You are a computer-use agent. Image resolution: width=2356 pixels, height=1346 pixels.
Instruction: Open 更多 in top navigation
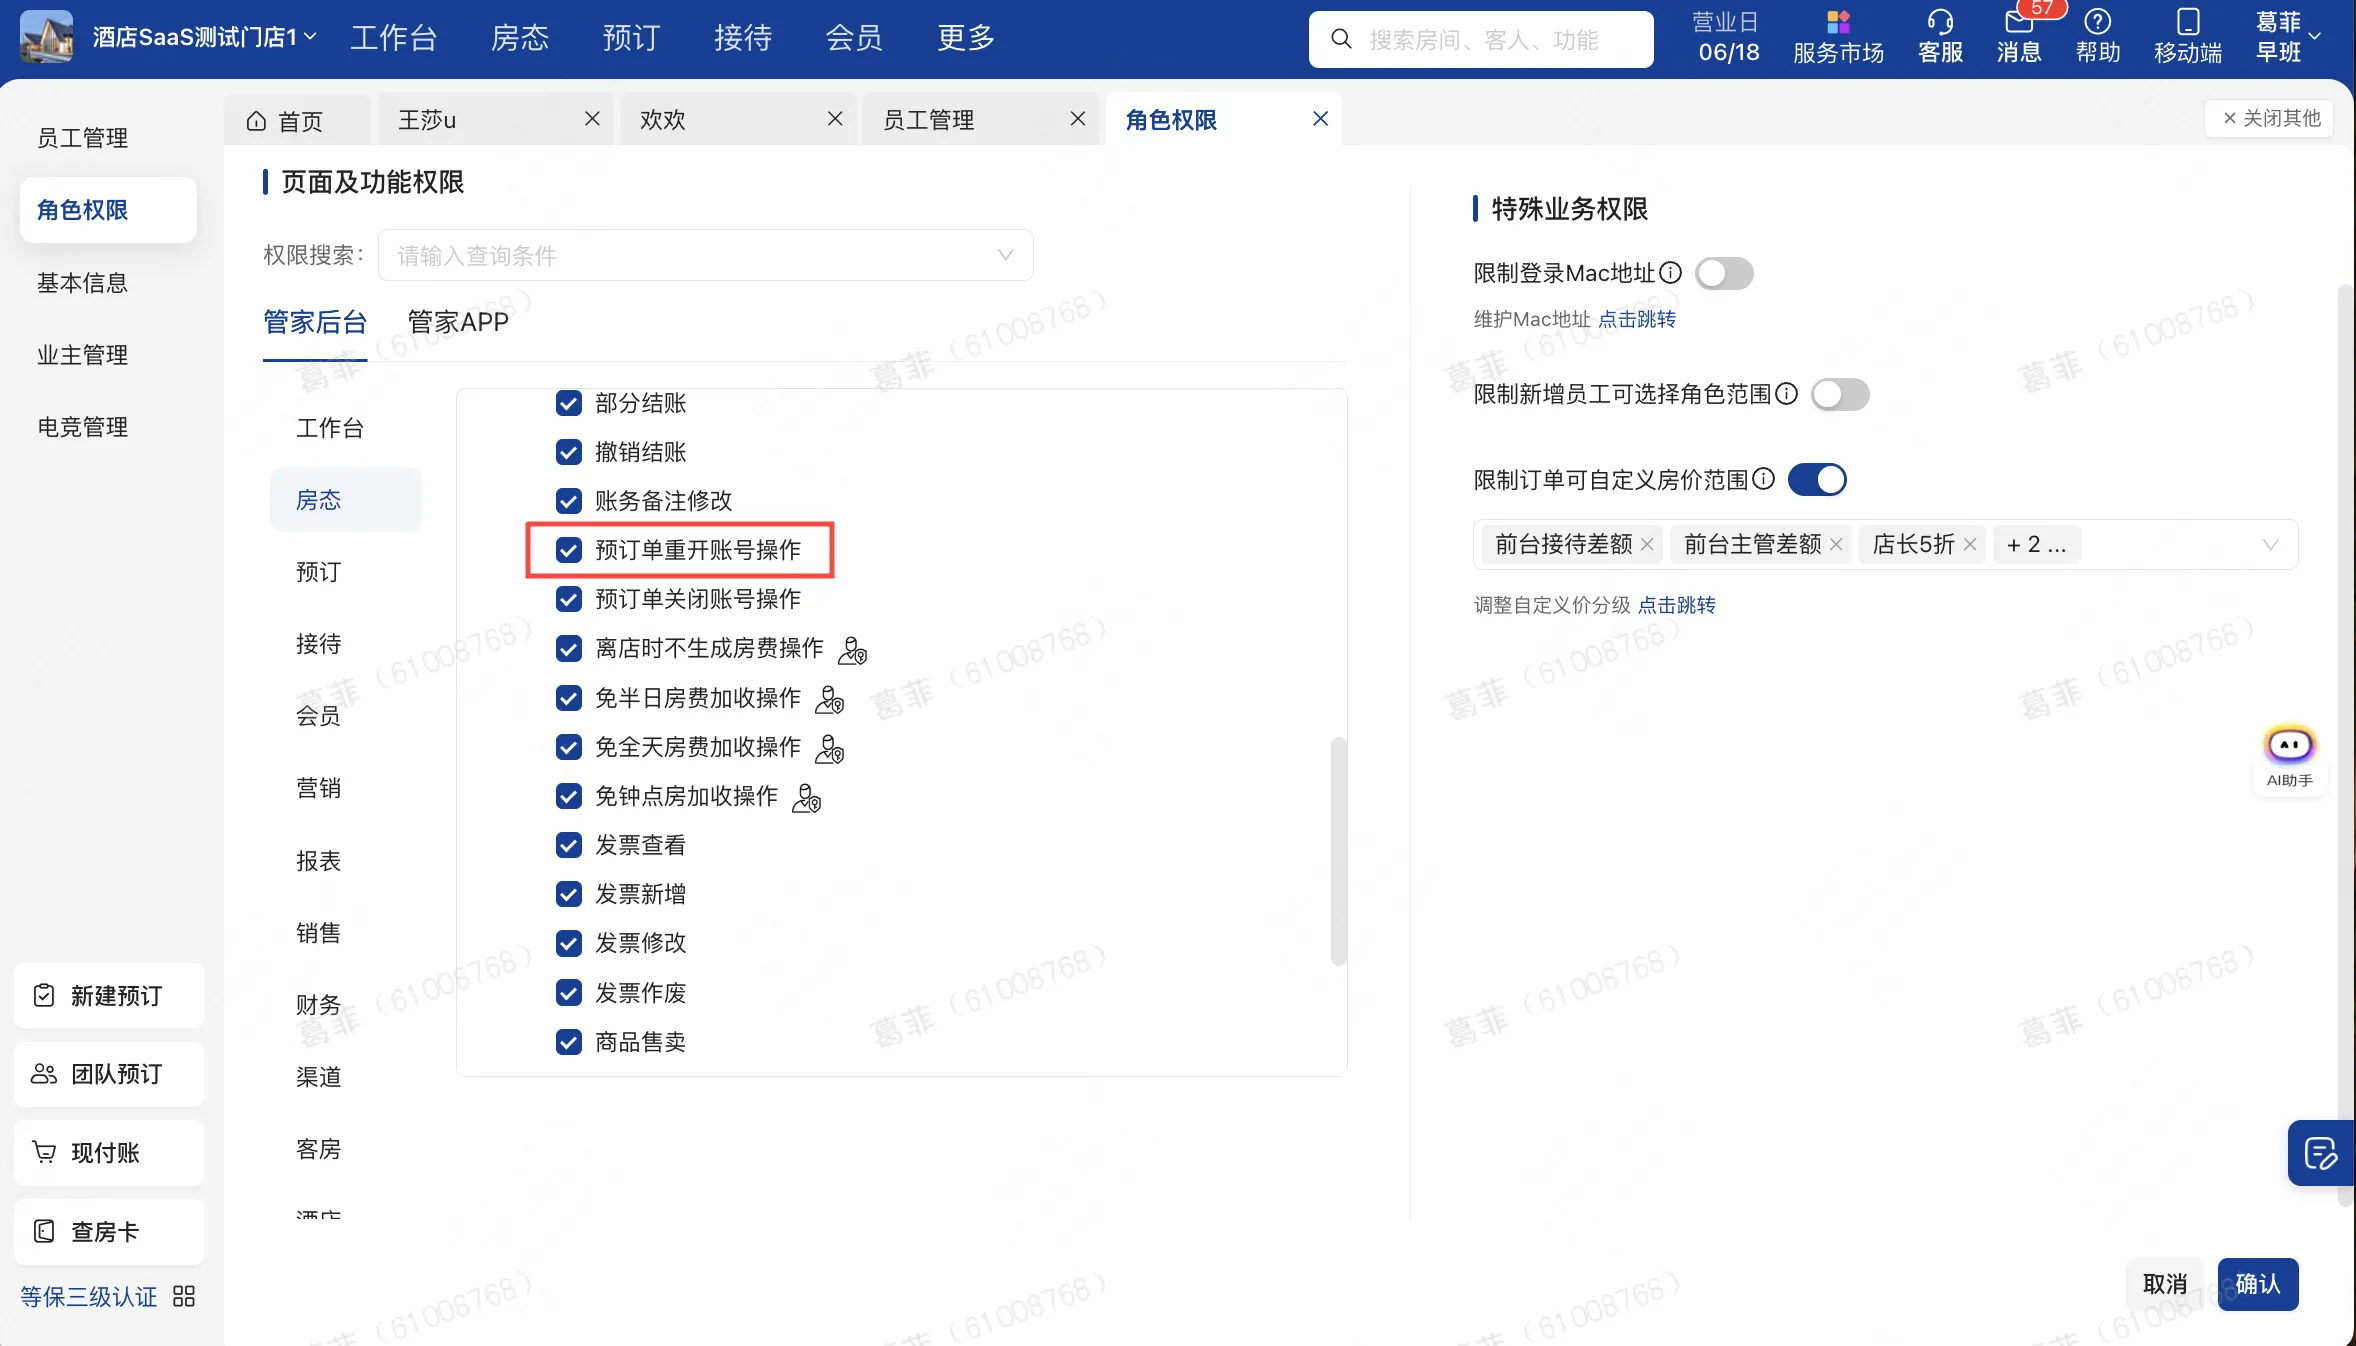click(966, 37)
